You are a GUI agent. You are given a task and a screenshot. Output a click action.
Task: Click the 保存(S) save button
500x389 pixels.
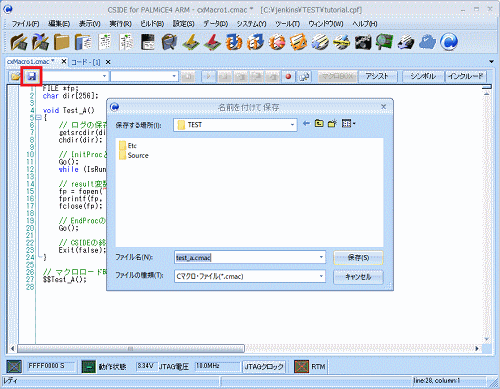(358, 258)
